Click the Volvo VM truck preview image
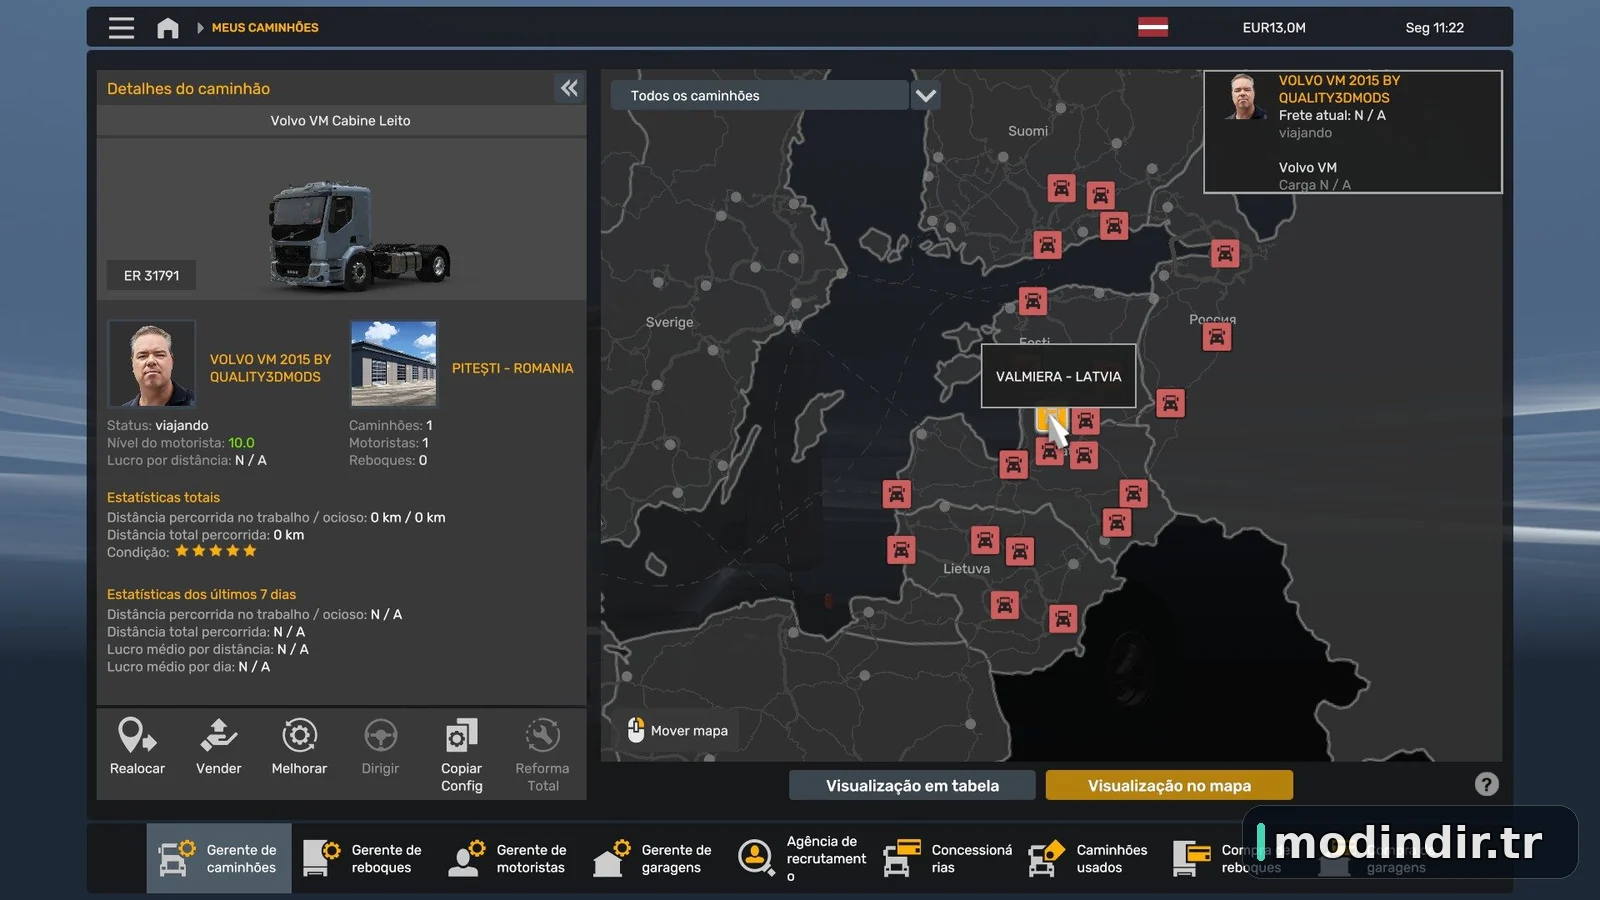 coord(358,236)
